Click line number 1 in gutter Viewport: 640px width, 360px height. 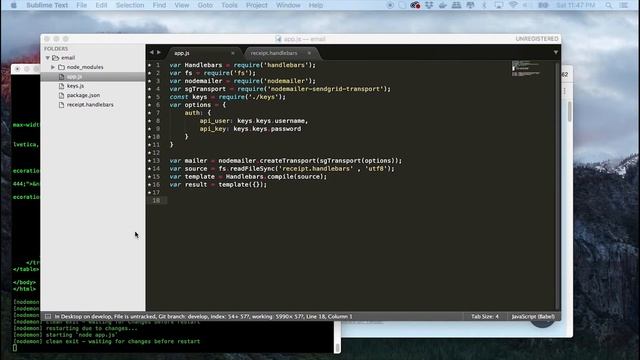pos(158,65)
